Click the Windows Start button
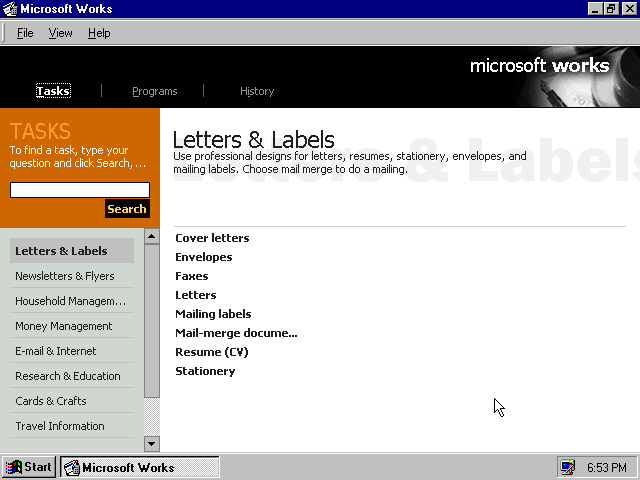640x480 pixels. click(x=29, y=467)
